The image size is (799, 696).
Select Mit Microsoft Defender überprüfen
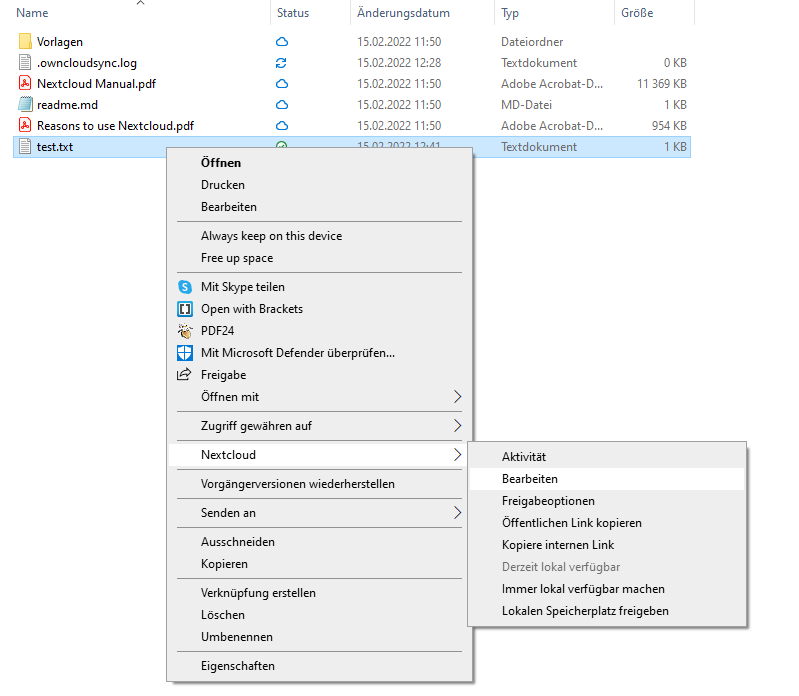point(319,353)
